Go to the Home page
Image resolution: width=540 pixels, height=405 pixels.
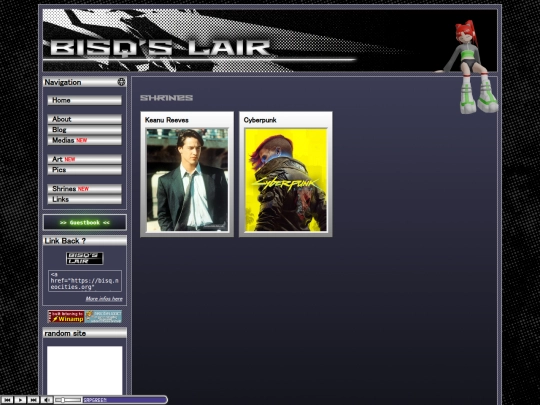pos(84,100)
